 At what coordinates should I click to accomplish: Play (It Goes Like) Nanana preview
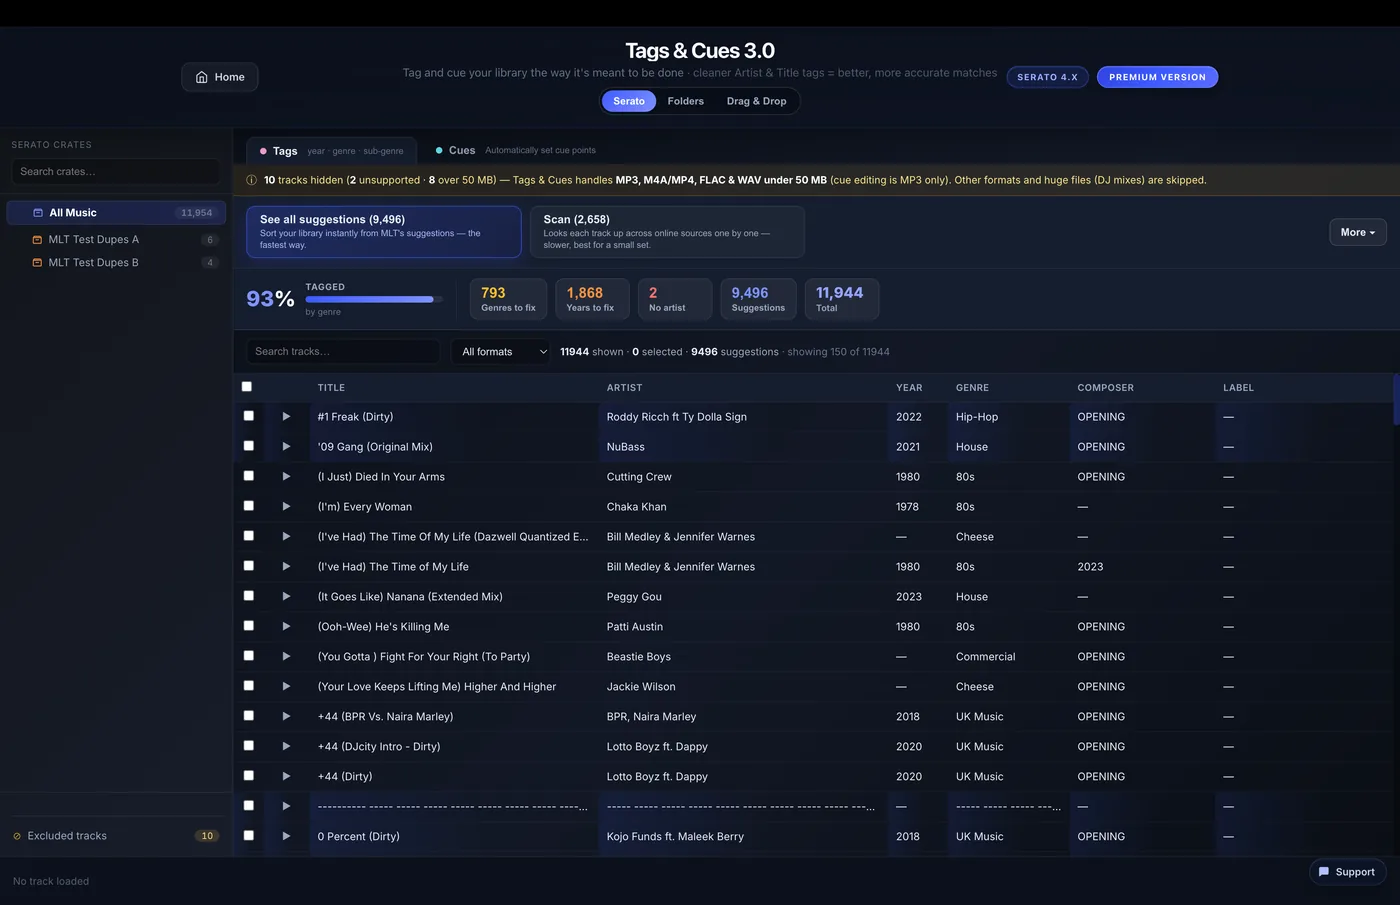click(286, 596)
